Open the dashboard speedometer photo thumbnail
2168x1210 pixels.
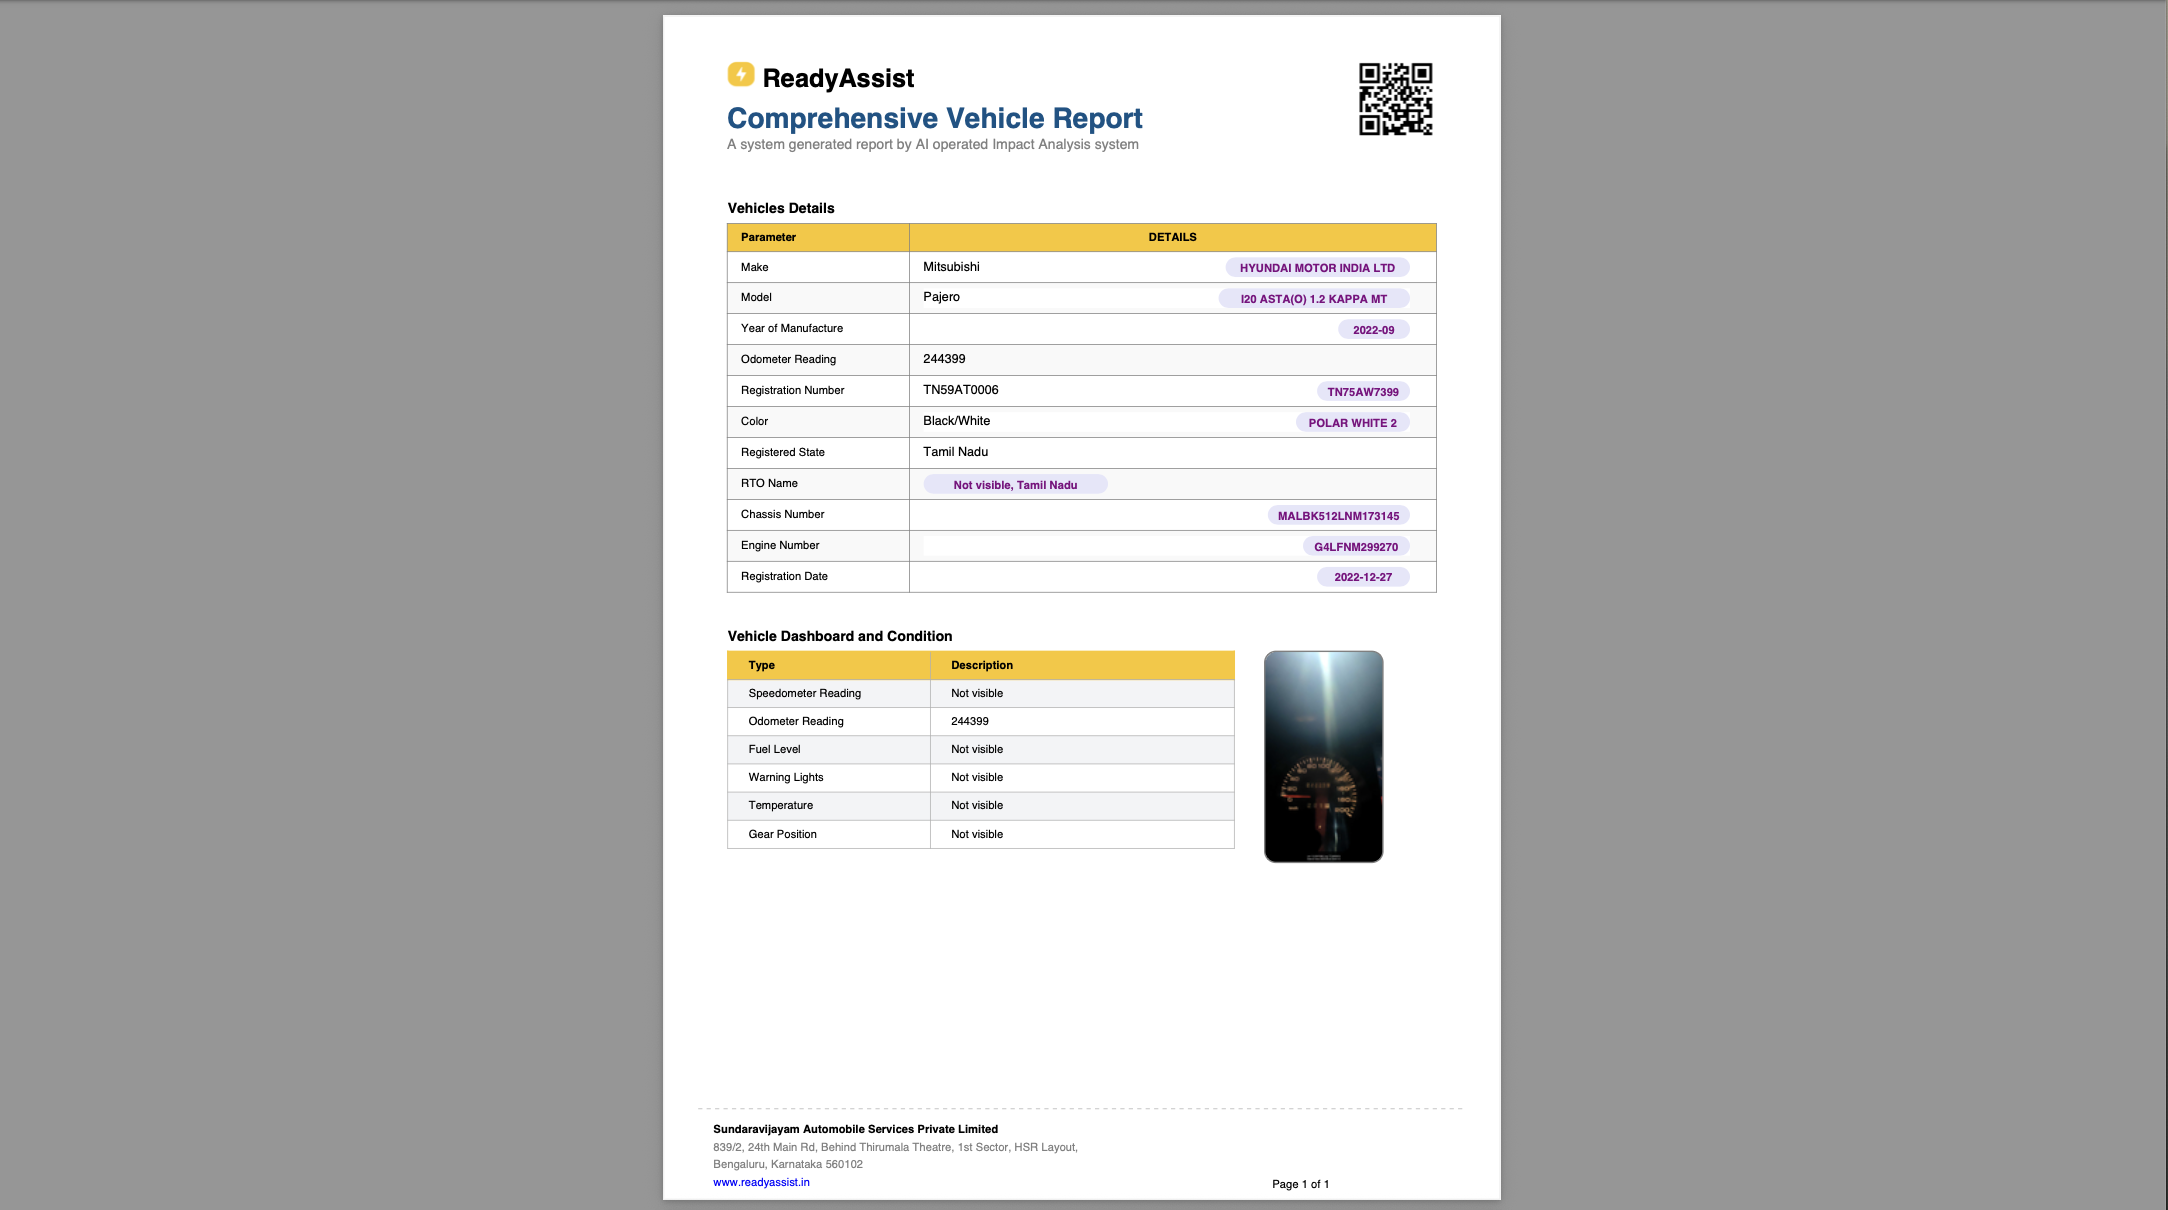pyautogui.click(x=1323, y=757)
